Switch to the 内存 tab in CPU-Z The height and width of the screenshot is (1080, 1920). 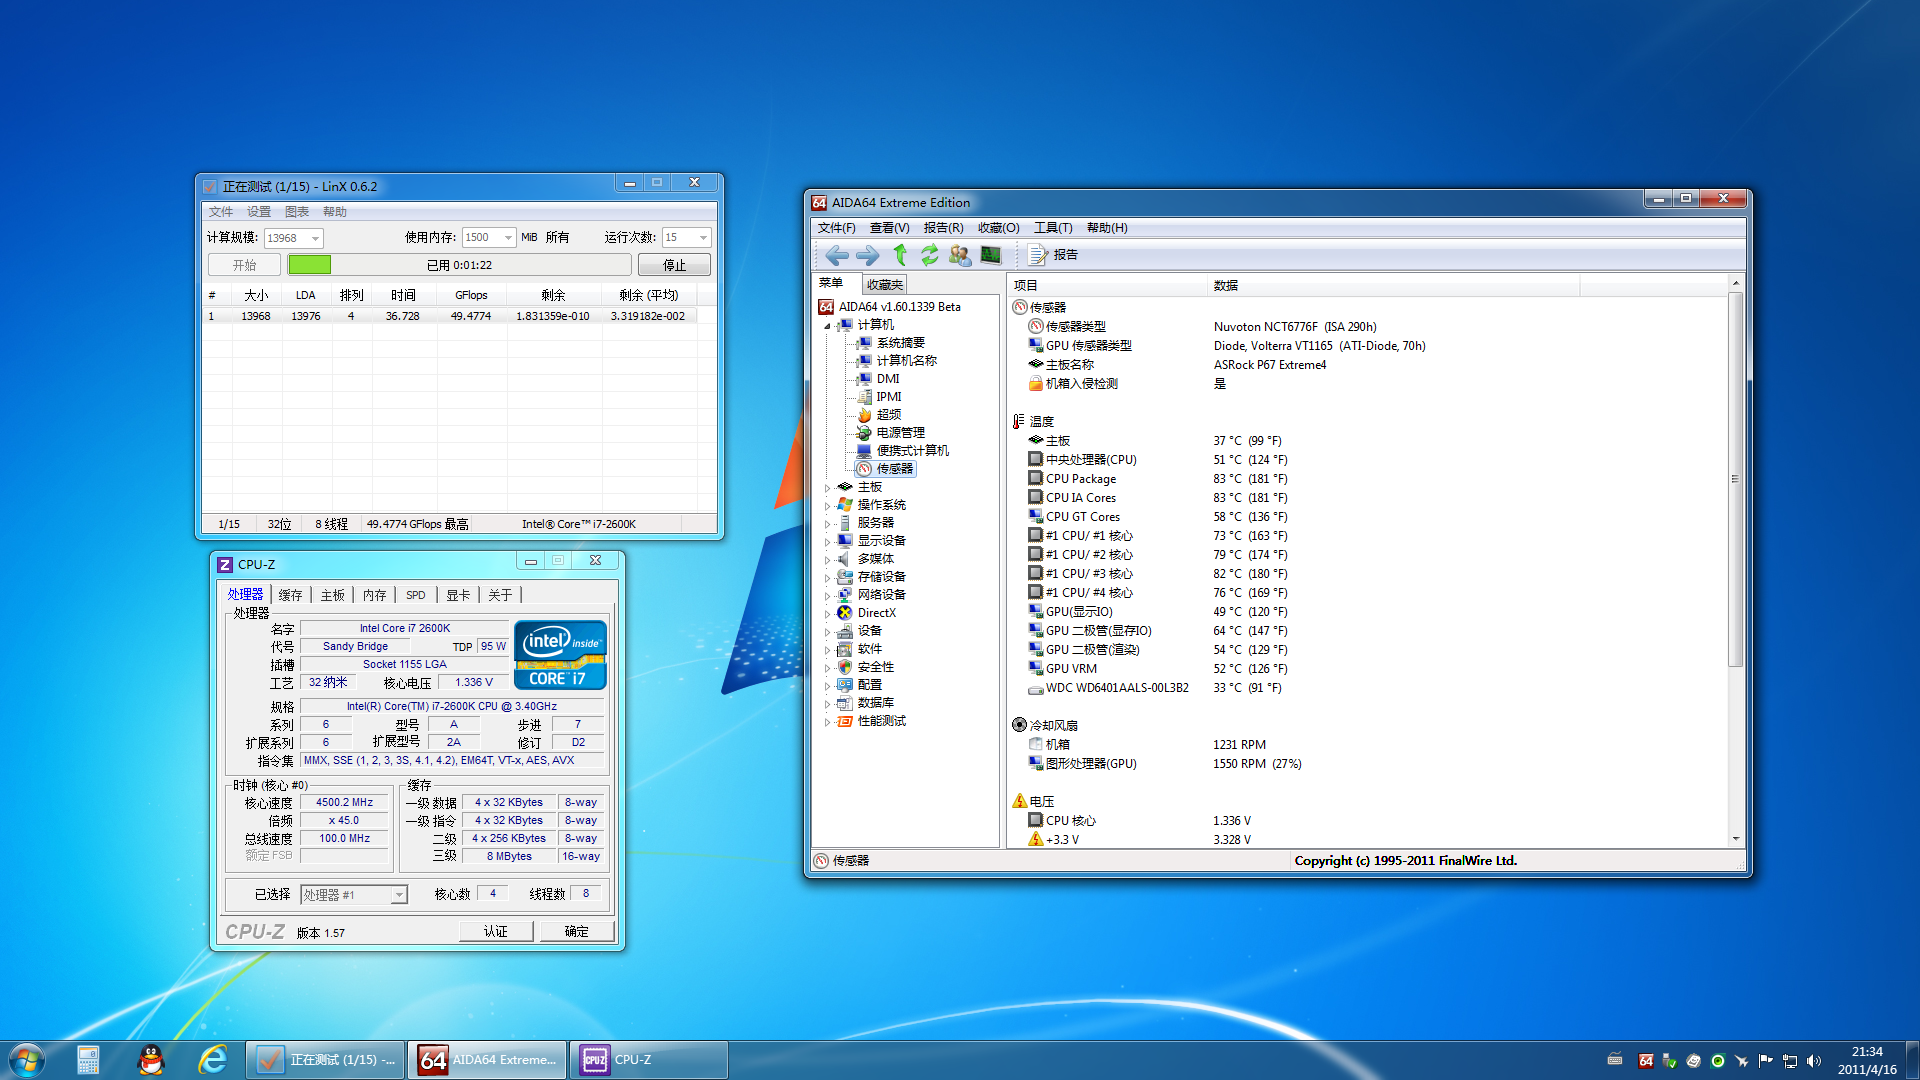pos(374,595)
